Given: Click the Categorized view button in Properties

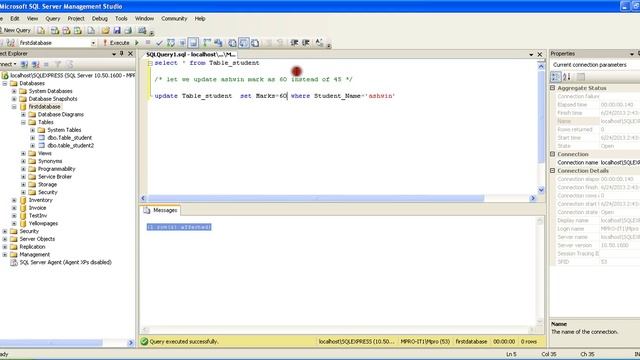Looking at the screenshot, I should click(x=556, y=76).
